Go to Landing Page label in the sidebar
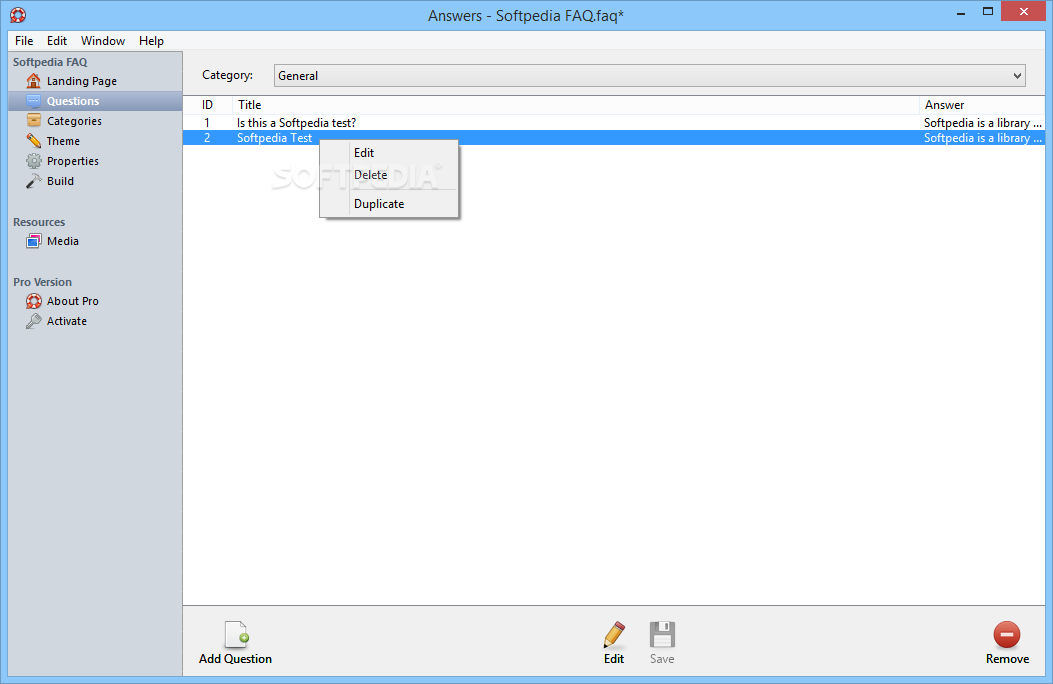 click(x=82, y=81)
